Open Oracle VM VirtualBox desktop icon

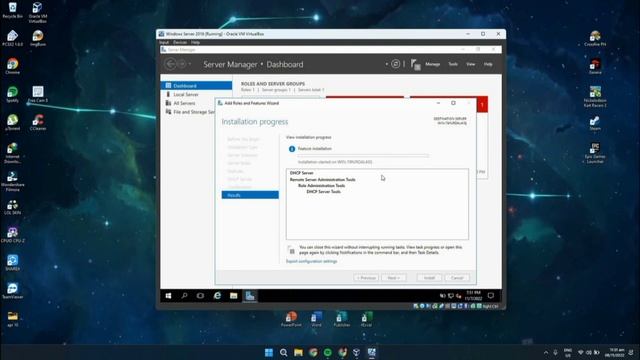(x=38, y=12)
